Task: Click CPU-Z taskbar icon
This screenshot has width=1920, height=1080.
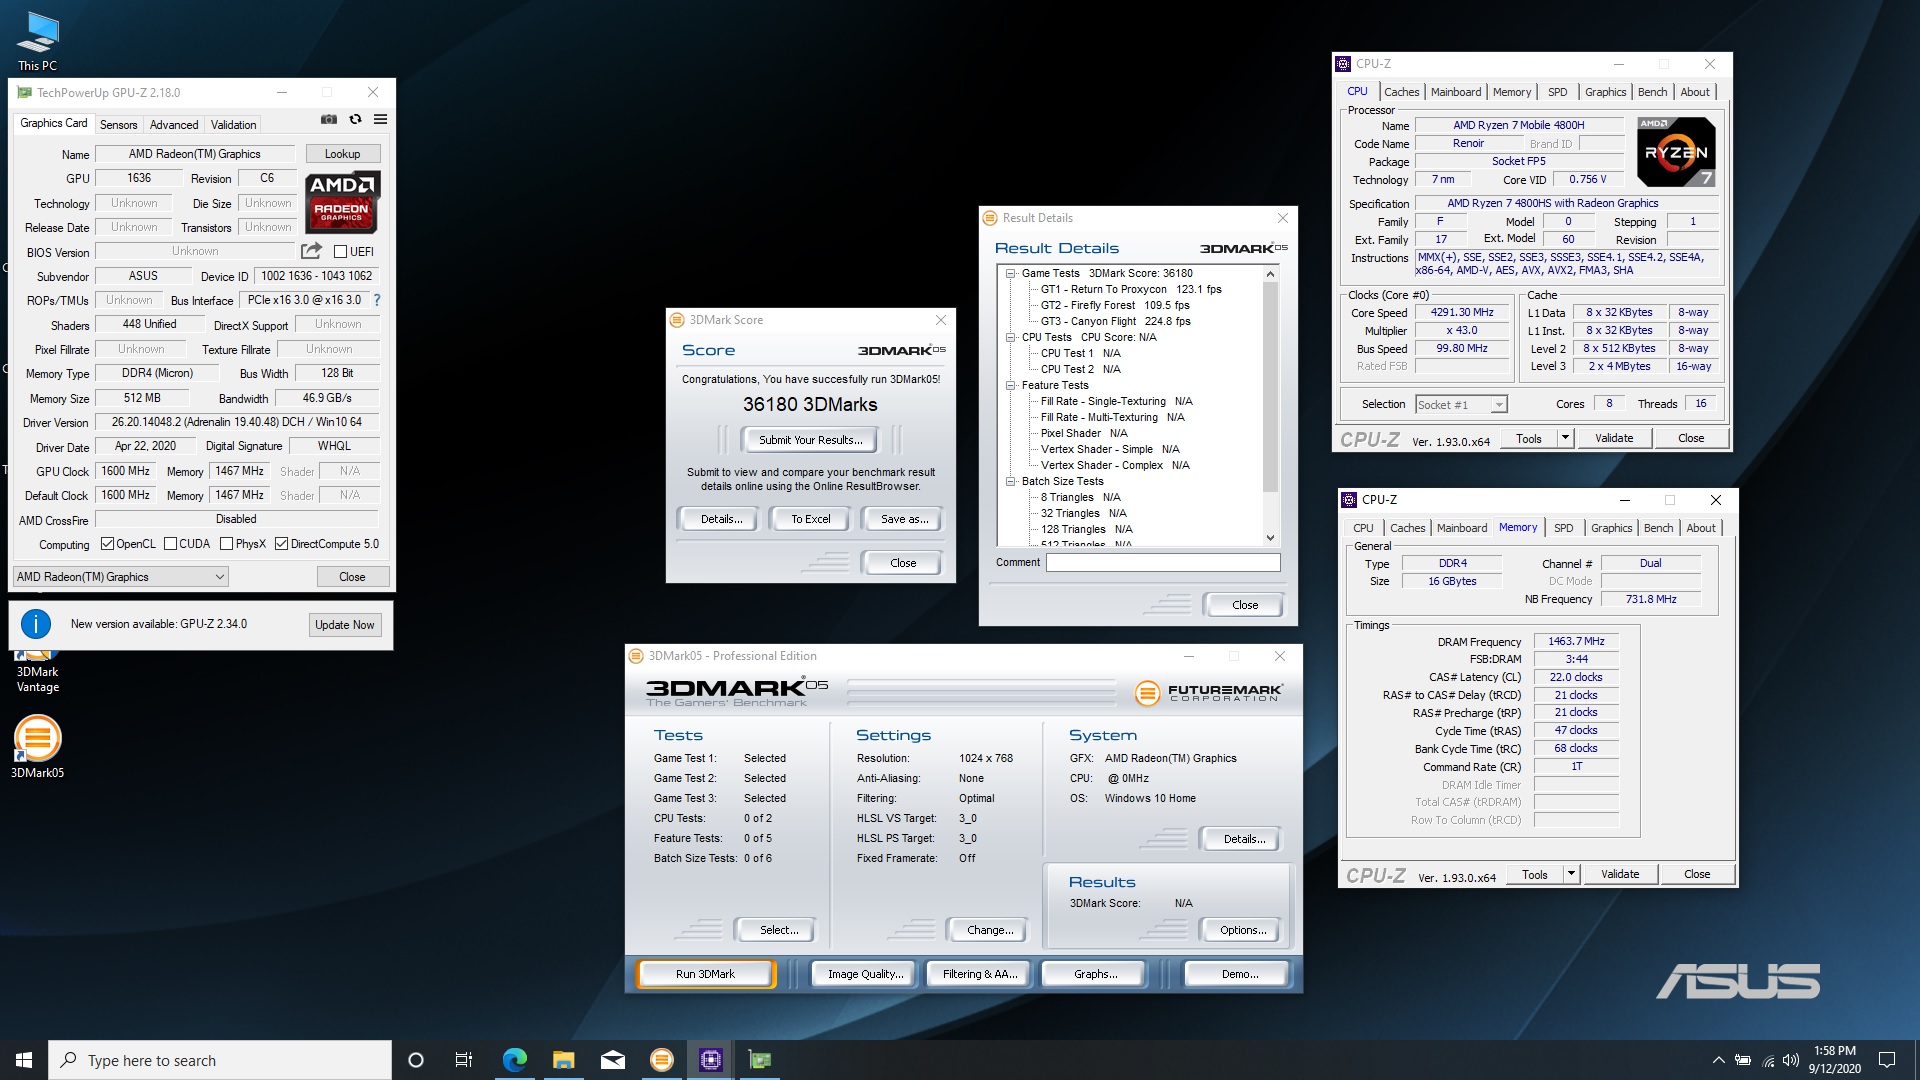Action: [x=710, y=1060]
